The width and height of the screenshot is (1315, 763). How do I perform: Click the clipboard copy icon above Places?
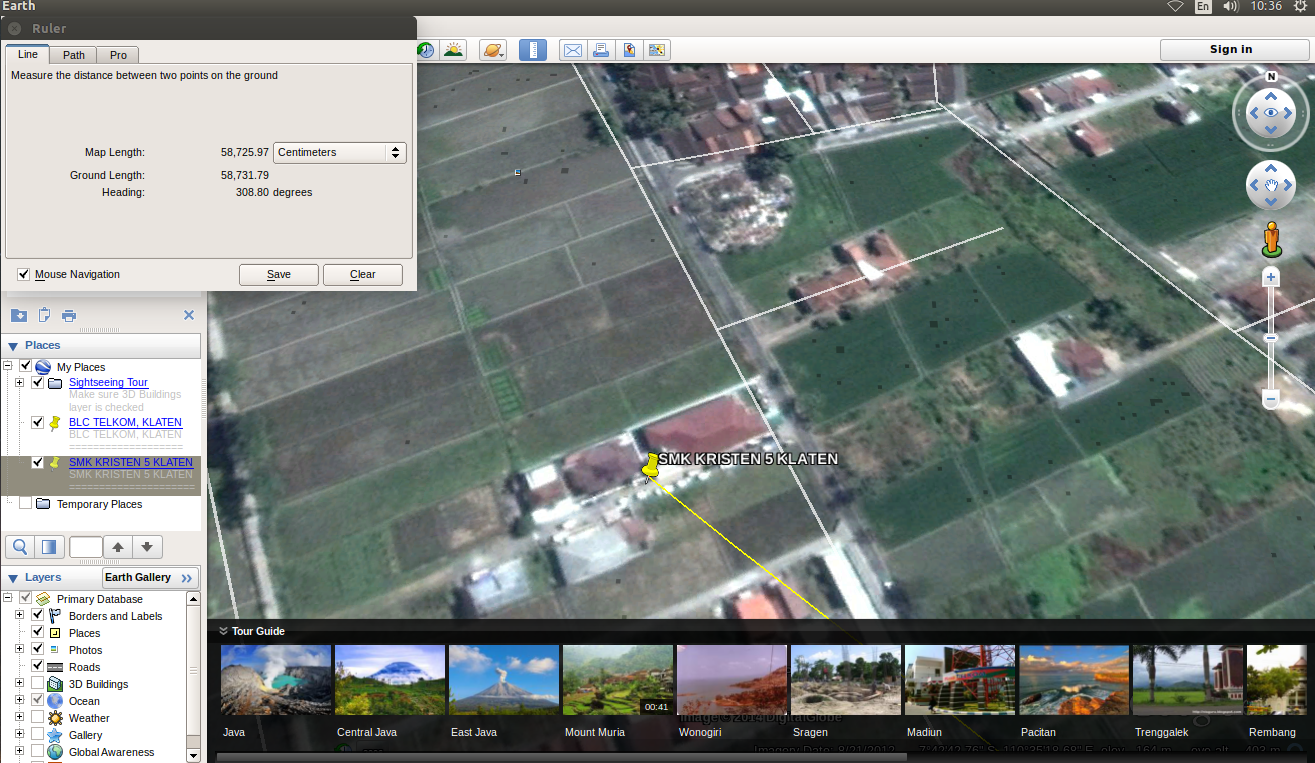click(x=44, y=315)
